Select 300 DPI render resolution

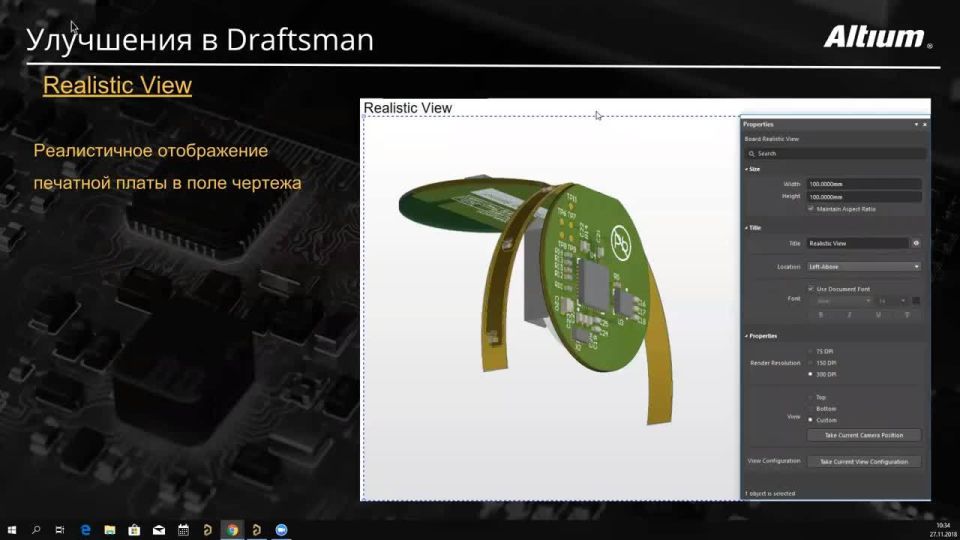(x=811, y=374)
